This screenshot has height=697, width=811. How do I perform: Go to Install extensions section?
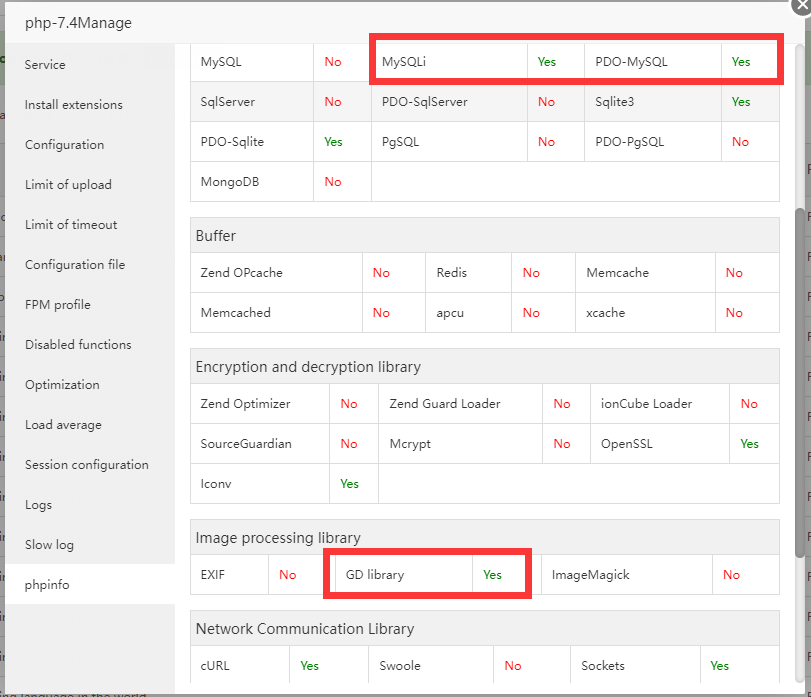click(x=74, y=105)
